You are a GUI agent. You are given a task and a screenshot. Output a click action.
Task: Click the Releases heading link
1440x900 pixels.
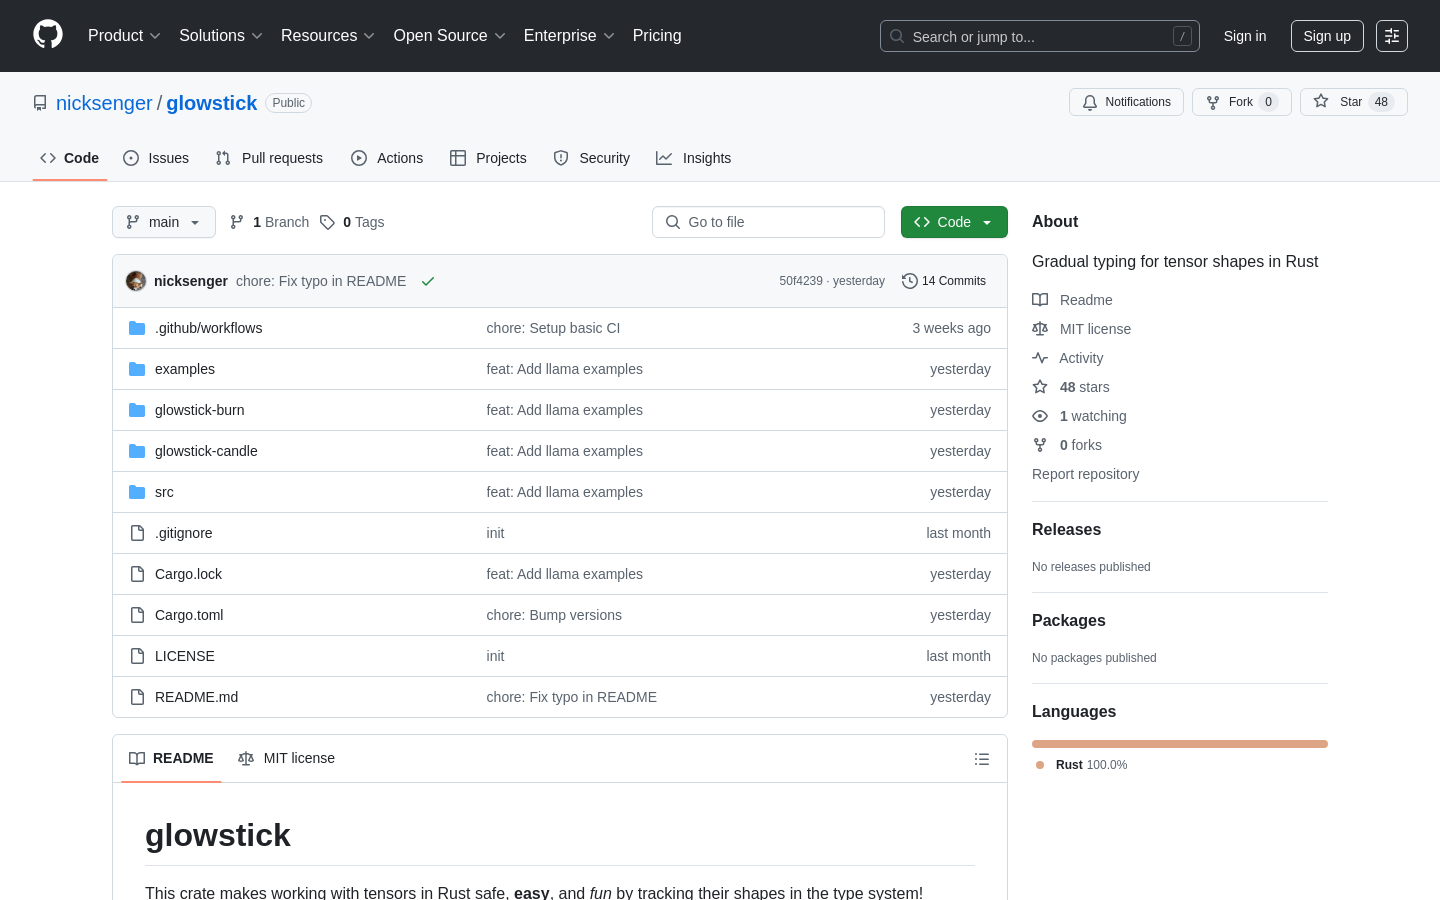coord(1066,530)
